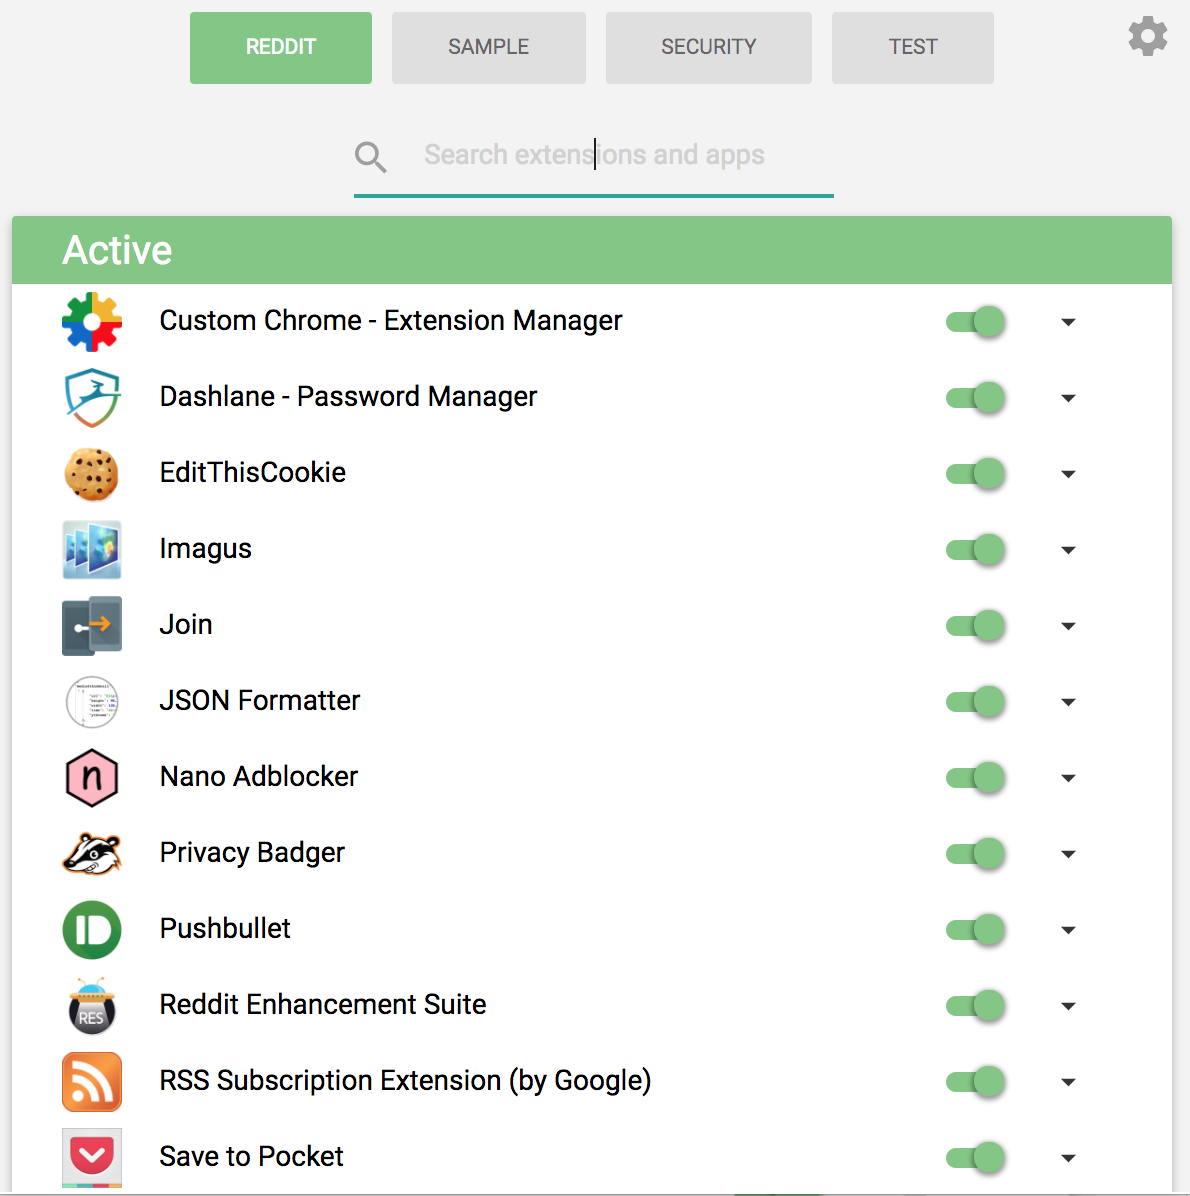
Task: Open Privacy Badger dropdown arrow
Action: pos(1068,854)
